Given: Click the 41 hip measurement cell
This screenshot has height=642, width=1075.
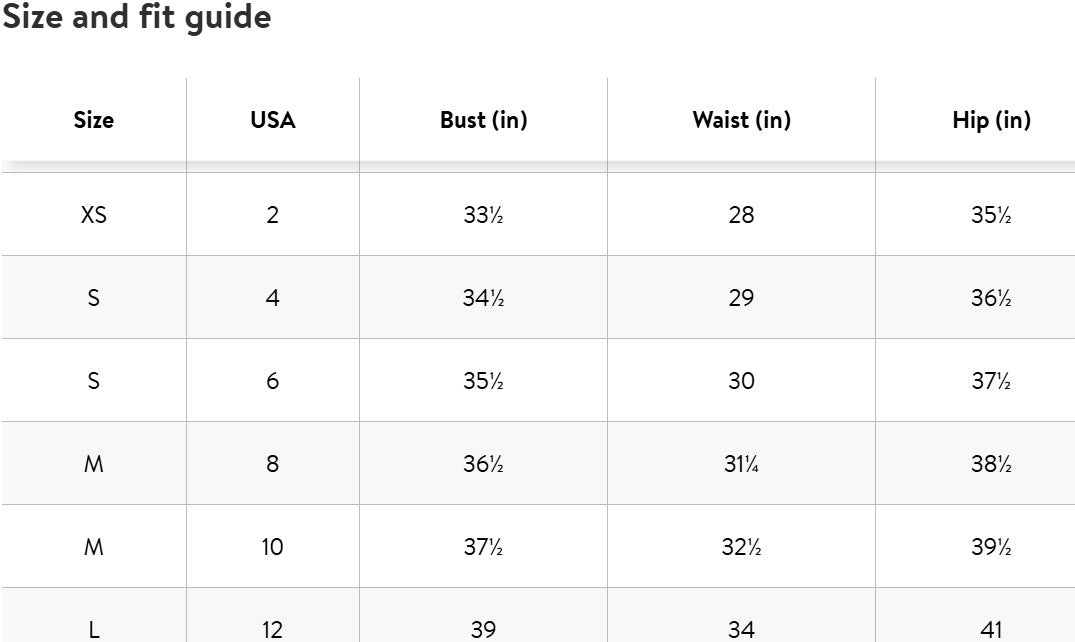Looking at the screenshot, I should click(991, 629).
